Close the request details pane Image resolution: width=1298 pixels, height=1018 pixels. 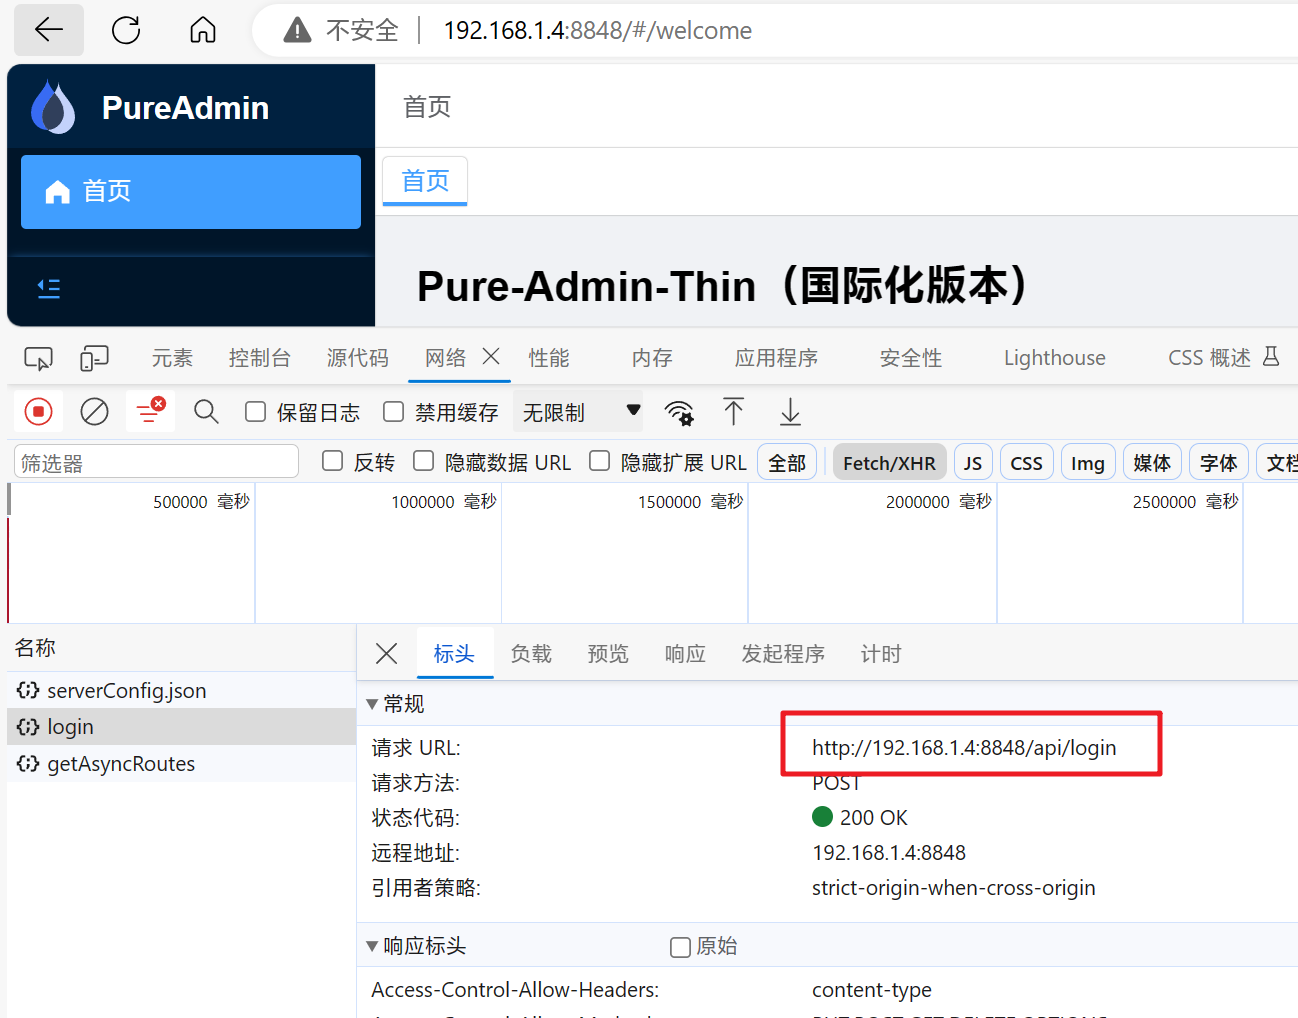[386, 654]
